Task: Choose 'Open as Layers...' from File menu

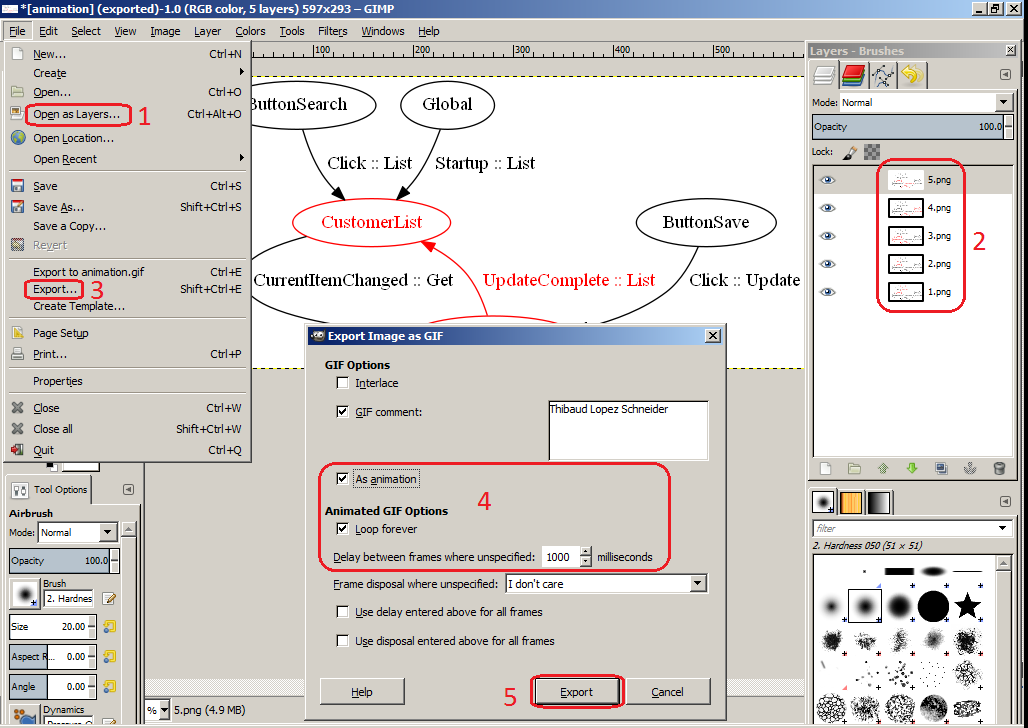Action: coord(76,114)
